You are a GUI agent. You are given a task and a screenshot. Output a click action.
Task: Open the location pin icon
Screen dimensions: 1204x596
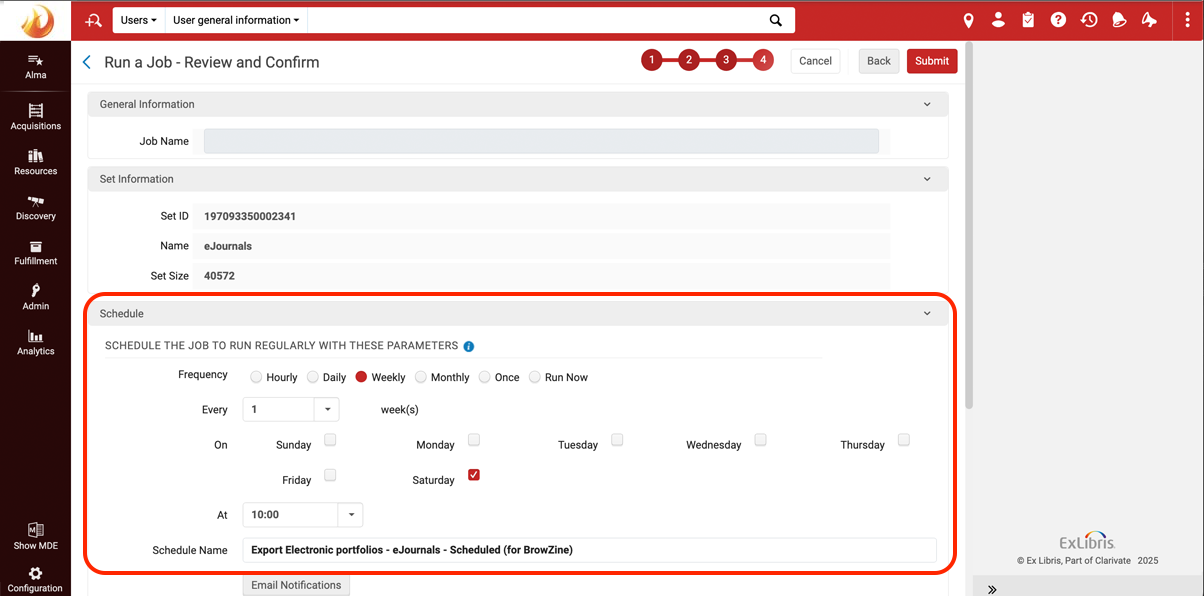(968, 20)
